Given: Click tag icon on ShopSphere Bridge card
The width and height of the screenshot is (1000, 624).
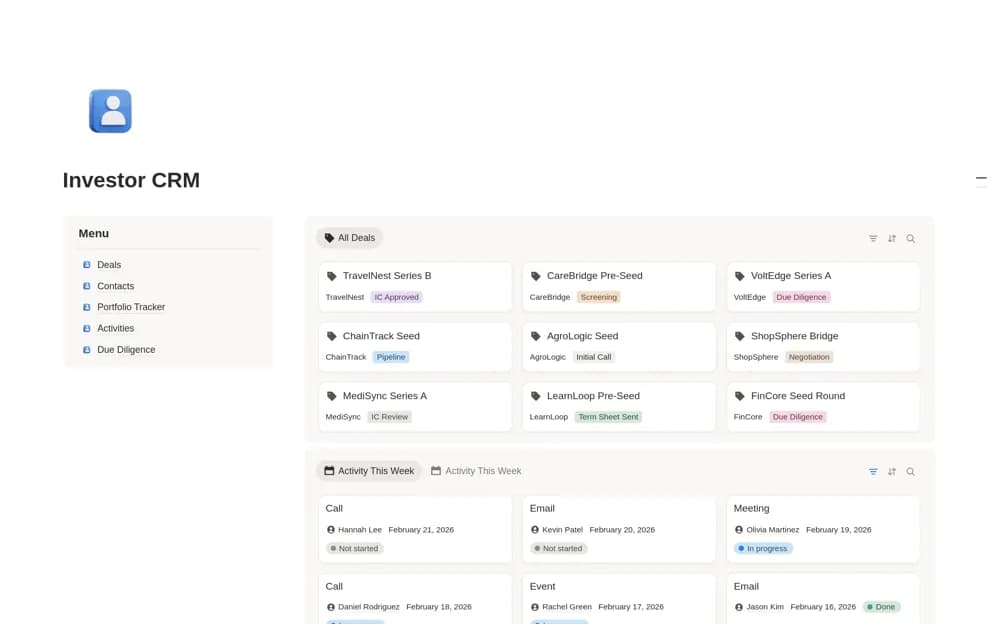Looking at the screenshot, I should [x=740, y=336].
